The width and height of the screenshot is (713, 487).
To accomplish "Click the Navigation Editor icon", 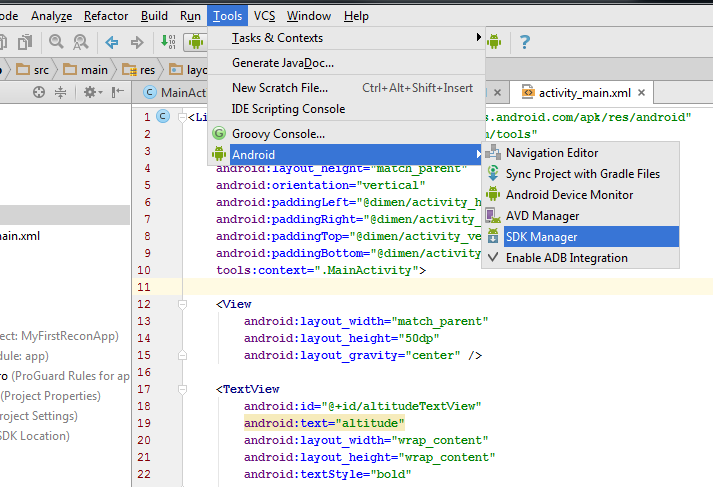I will (x=493, y=152).
